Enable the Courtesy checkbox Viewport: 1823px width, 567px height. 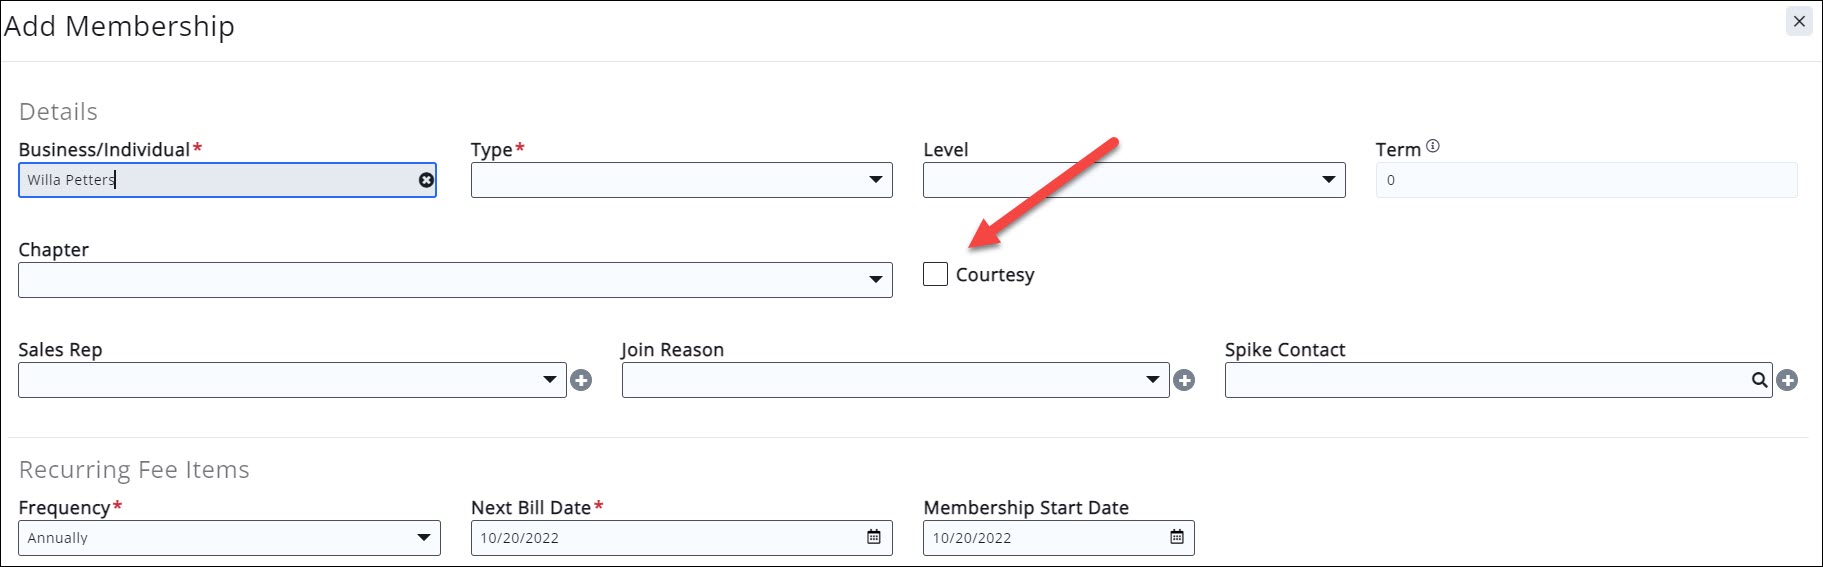tap(935, 274)
